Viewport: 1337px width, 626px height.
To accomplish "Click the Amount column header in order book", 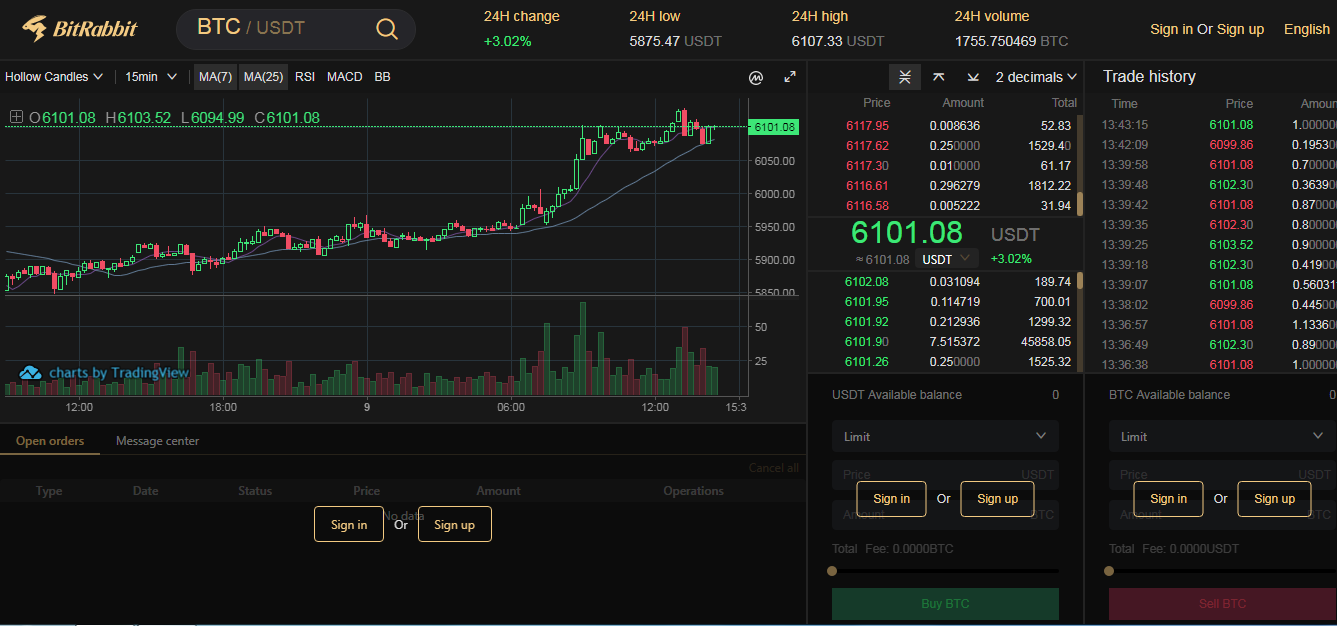I will click(x=963, y=103).
